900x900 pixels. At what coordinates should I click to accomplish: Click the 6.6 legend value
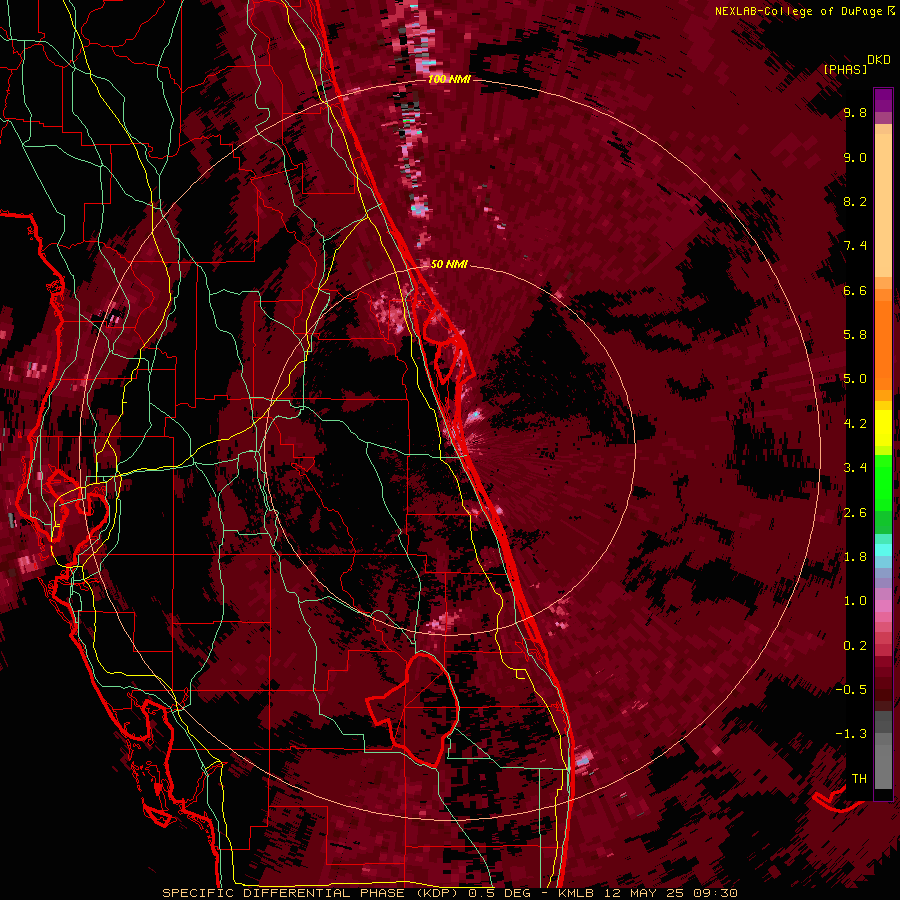pyautogui.click(x=855, y=290)
